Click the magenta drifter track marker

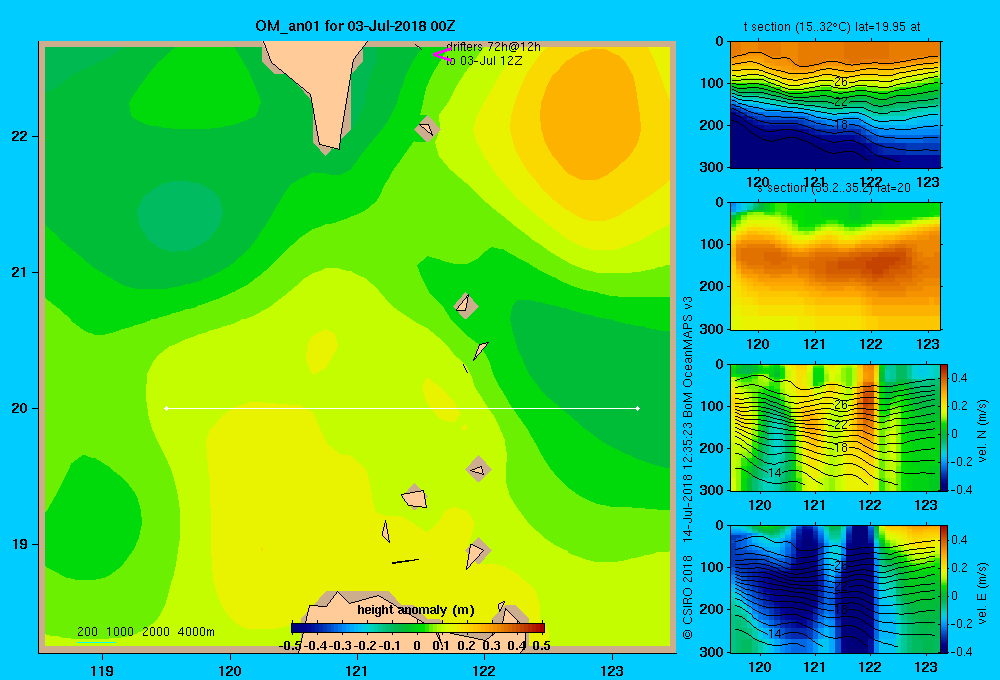pos(442,54)
